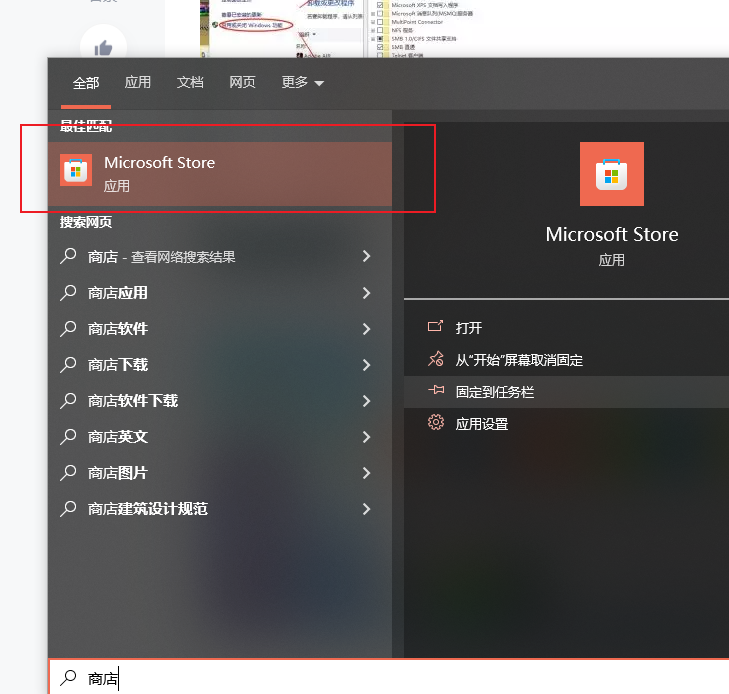The image size is (729, 694).
Task: Open Microsoft Store best match result
Action: point(220,174)
